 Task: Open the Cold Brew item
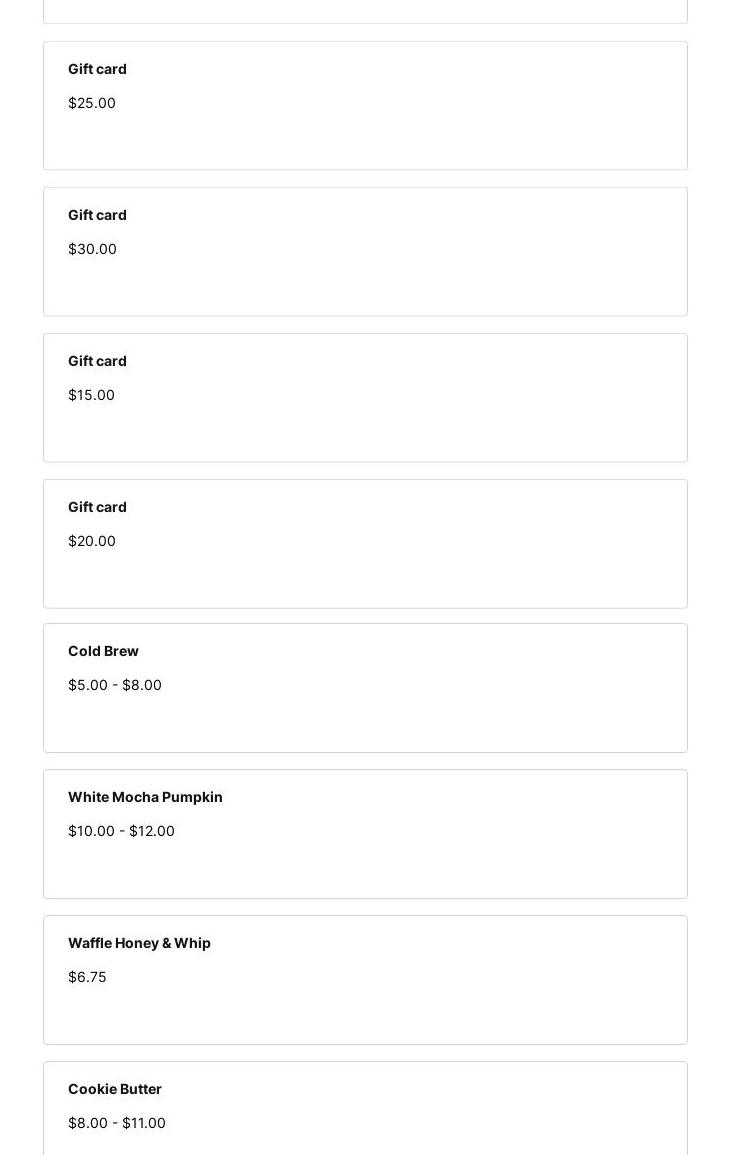(x=103, y=651)
